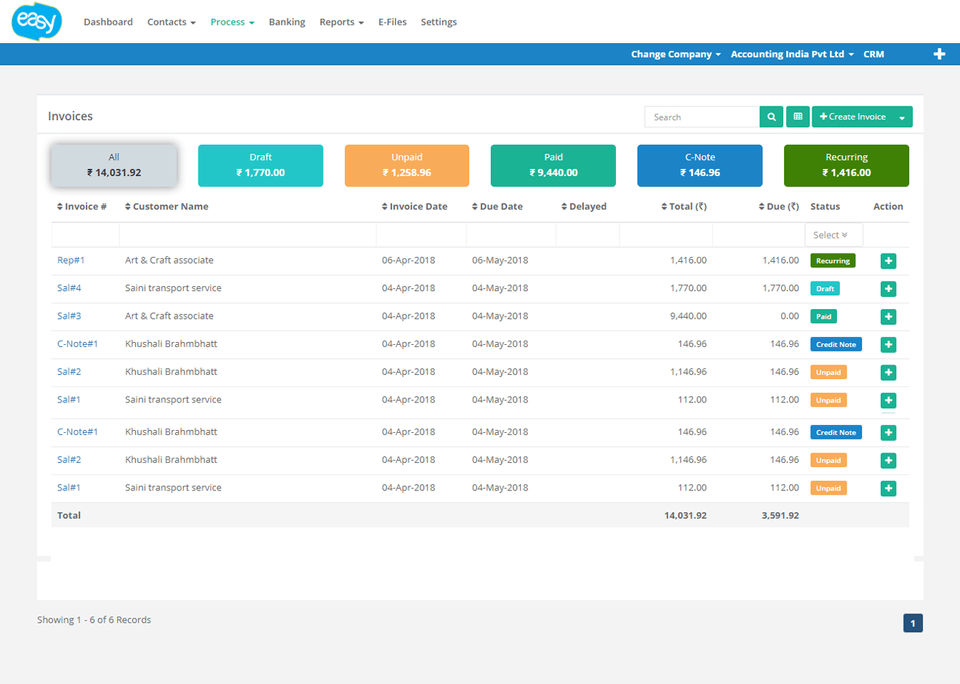The image size is (960, 684).
Task: Click the Easy logo in top left
Action: point(37,21)
